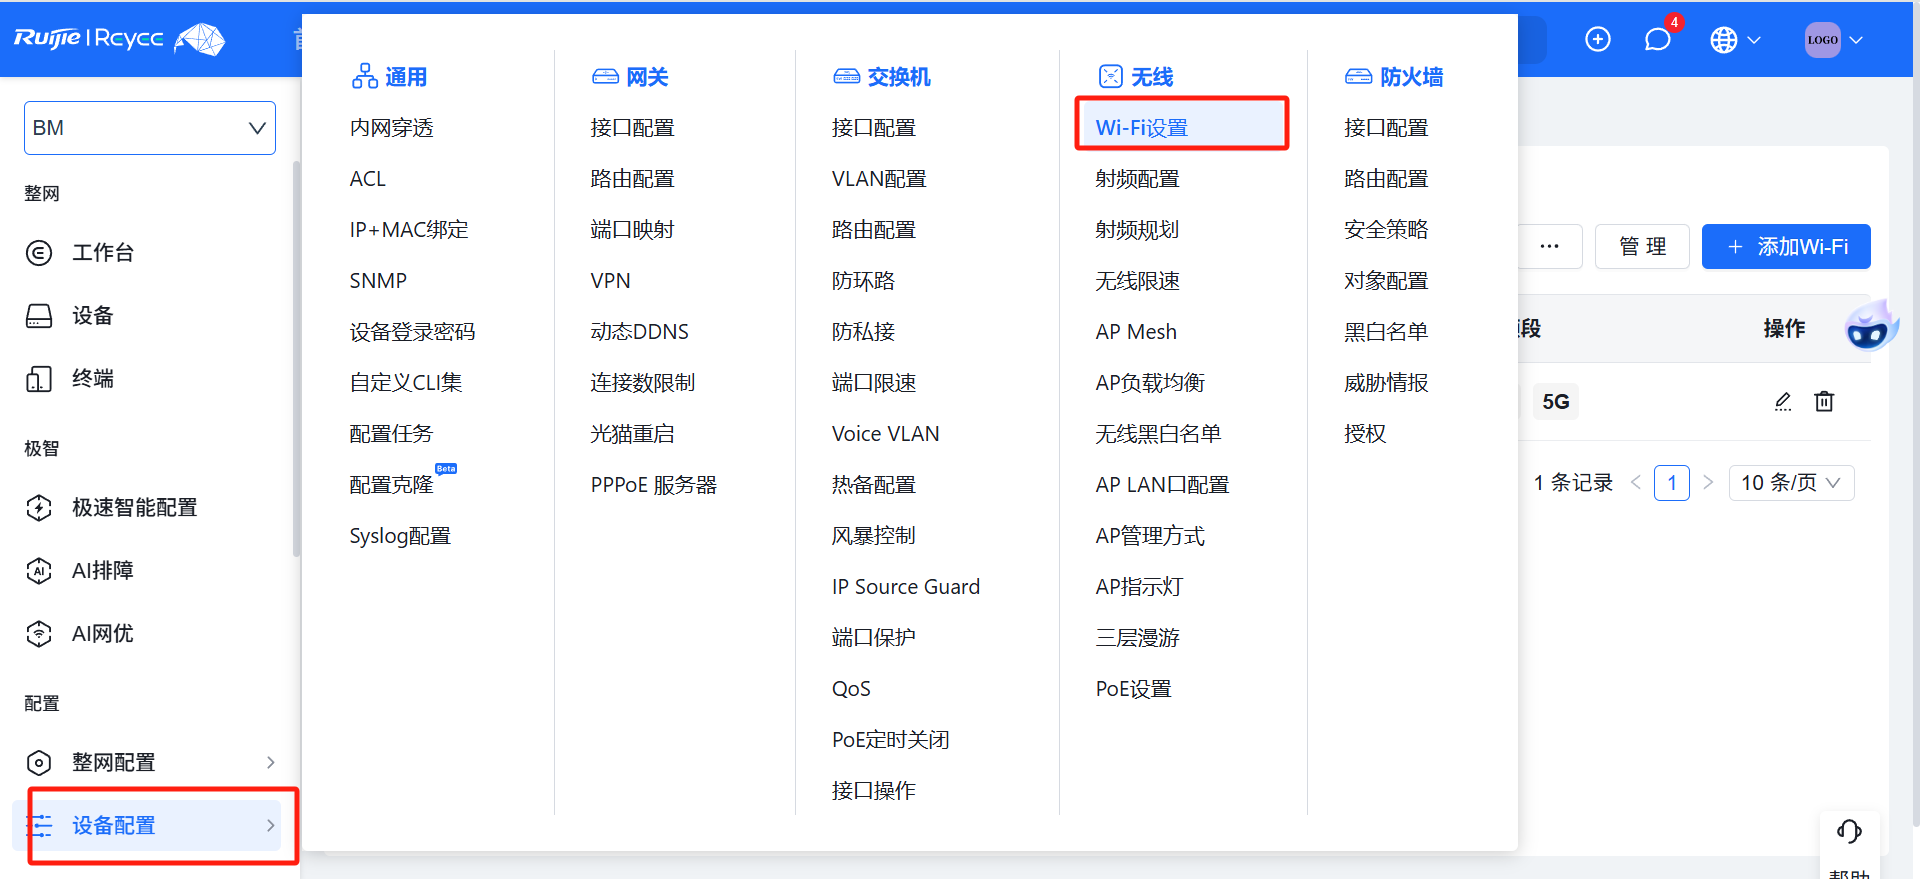The width and height of the screenshot is (1920, 879).
Task: Expand the 10 条/页 page size selector
Action: pyautogui.click(x=1790, y=483)
